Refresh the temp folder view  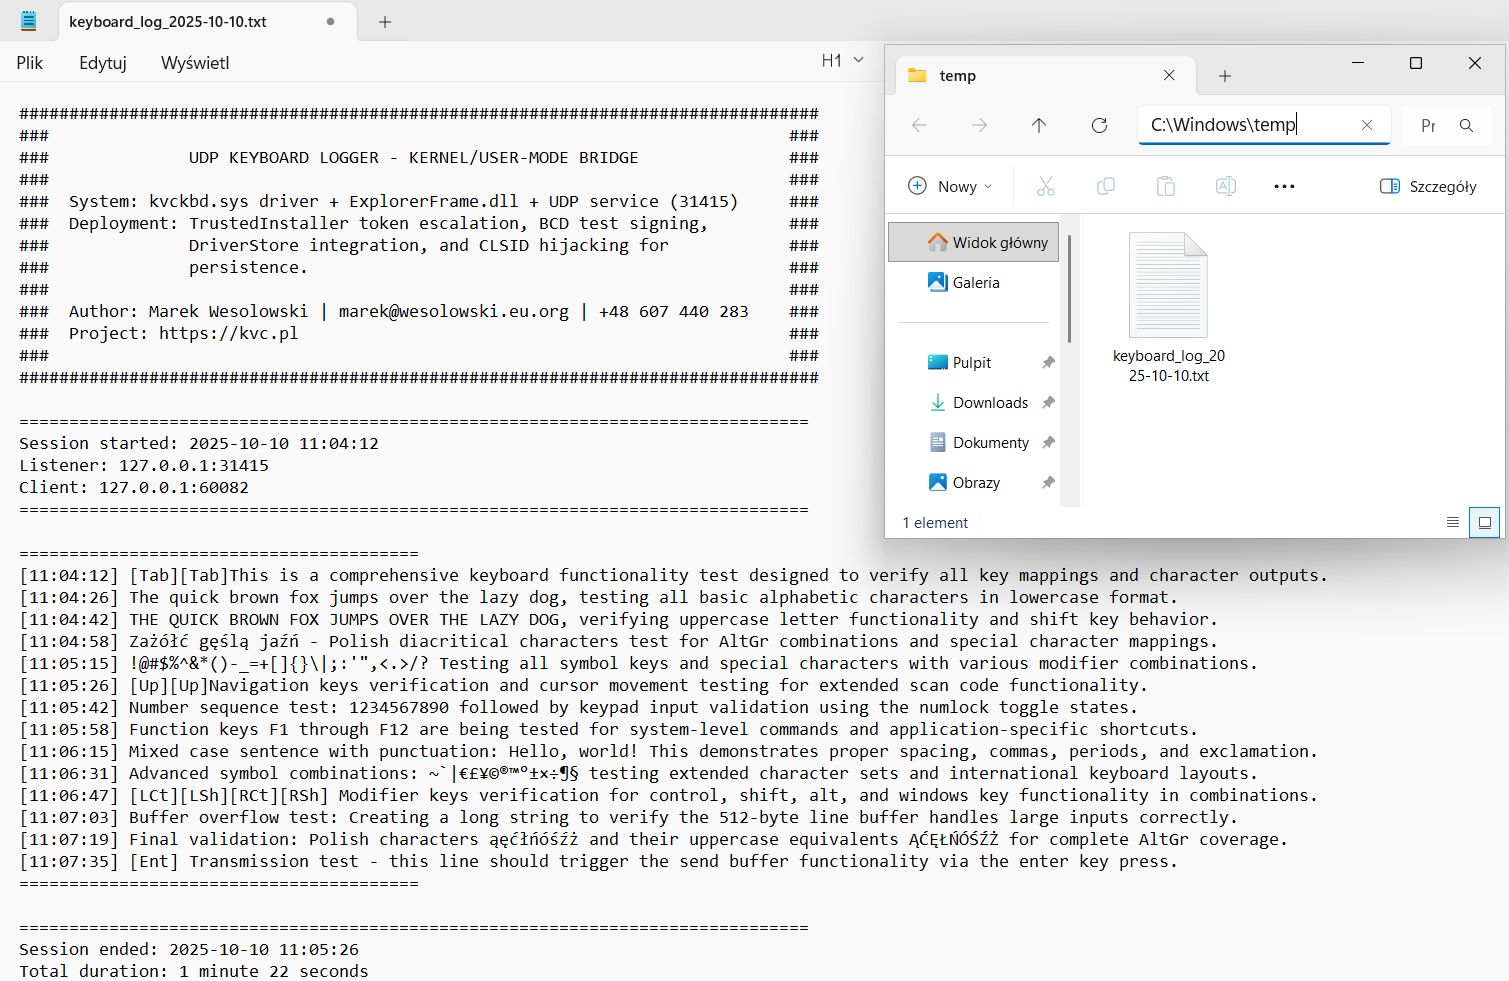click(x=1099, y=125)
